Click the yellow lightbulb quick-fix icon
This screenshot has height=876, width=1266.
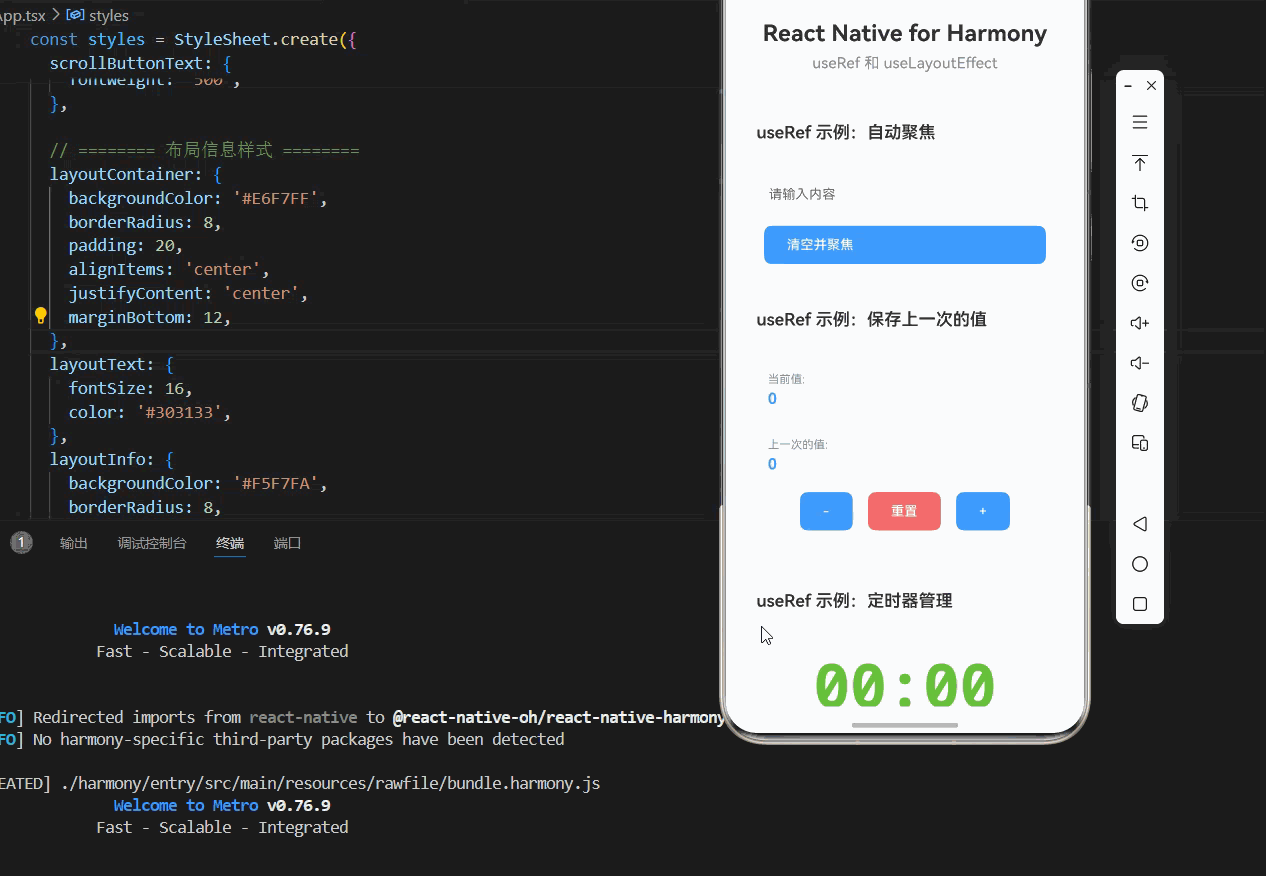pyautogui.click(x=40, y=316)
